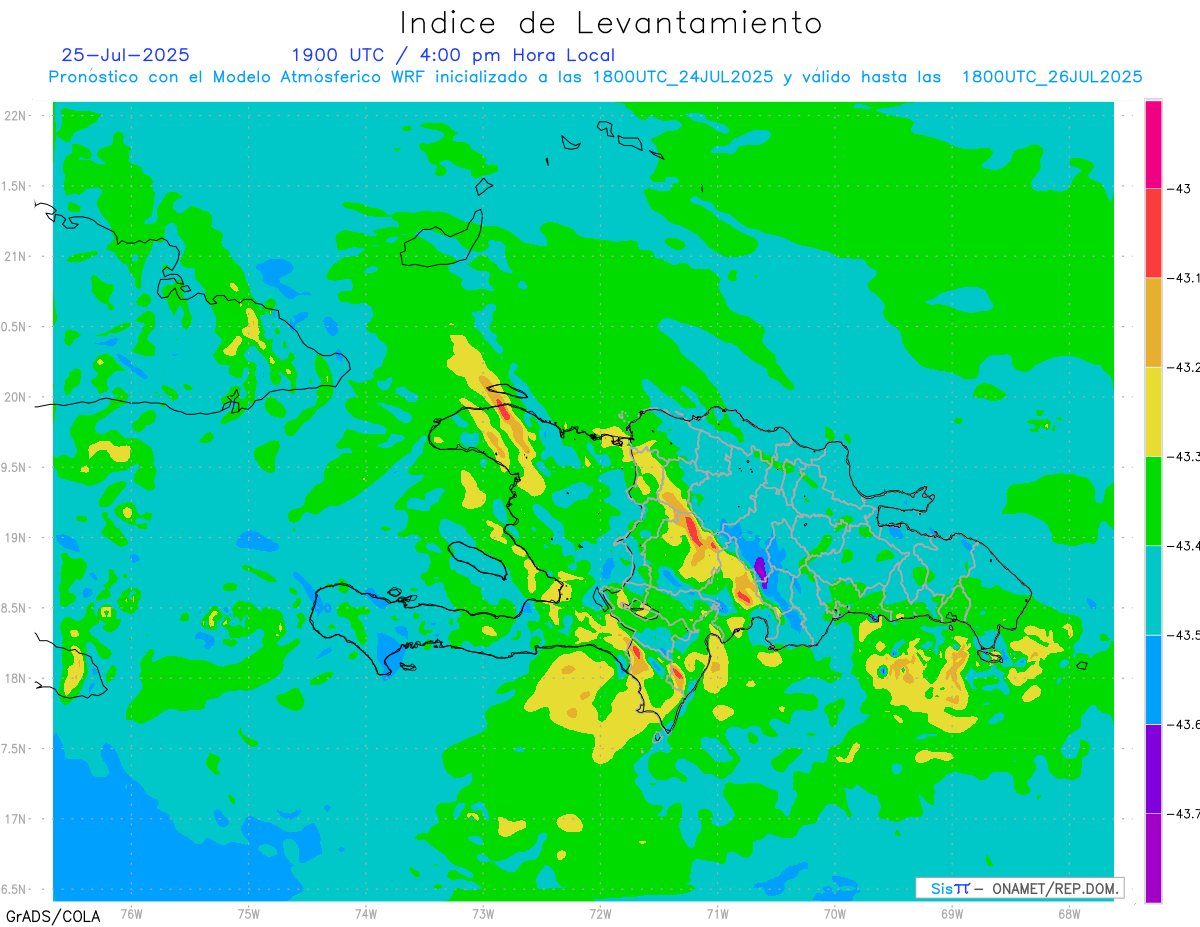Viewport: 1200px width, 927px height.
Task: Click the '73W' longitude label
Action: click(x=483, y=914)
